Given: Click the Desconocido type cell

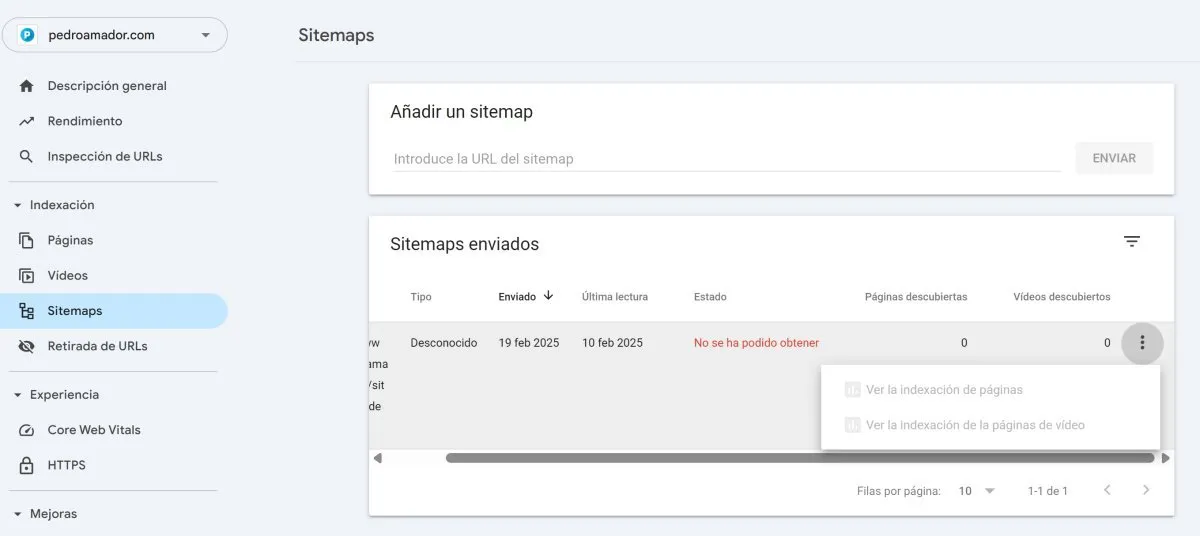Looking at the screenshot, I should pos(444,343).
